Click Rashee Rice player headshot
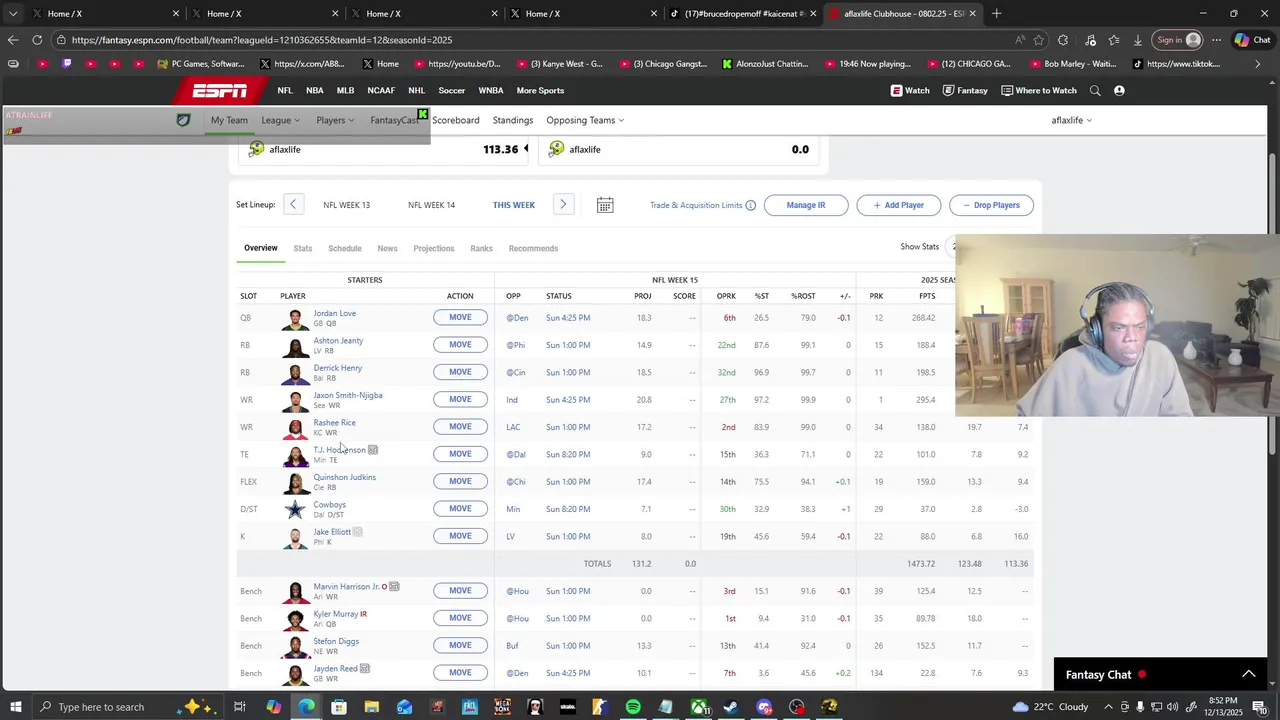 pos(295,427)
